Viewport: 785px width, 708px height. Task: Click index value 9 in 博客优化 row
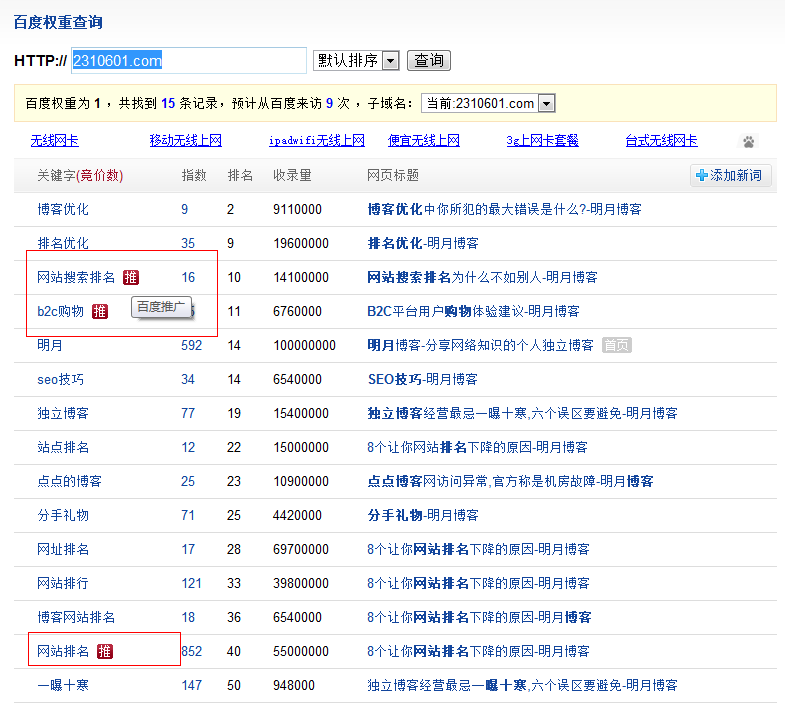point(185,209)
